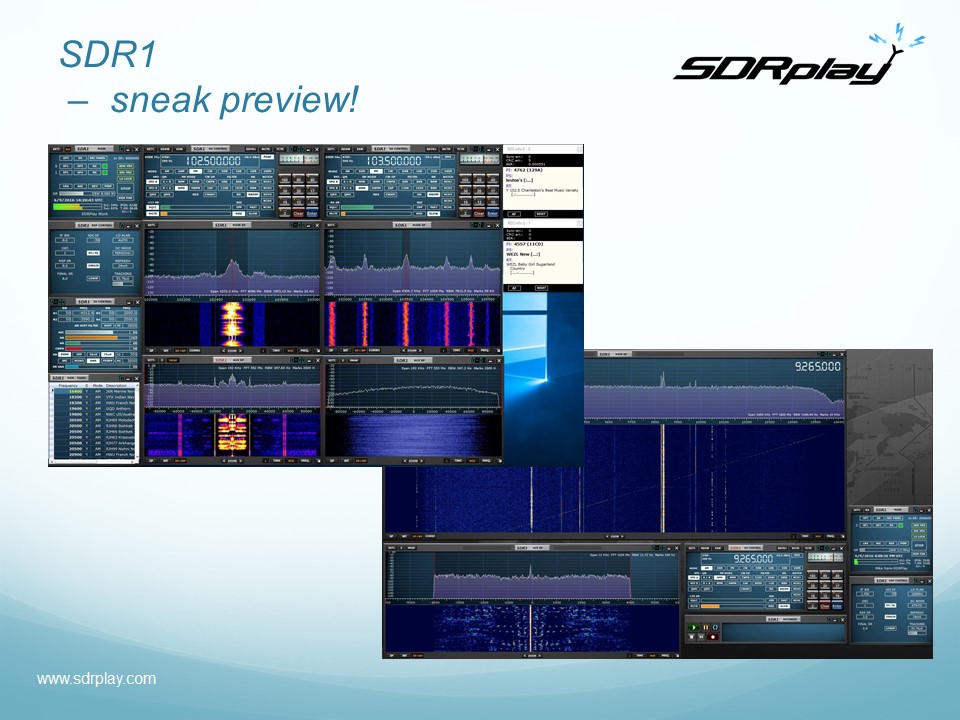The height and width of the screenshot is (720, 960).
Task: Enable NCH1 notch in 102.500.000 RX Control
Action: click(x=268, y=182)
